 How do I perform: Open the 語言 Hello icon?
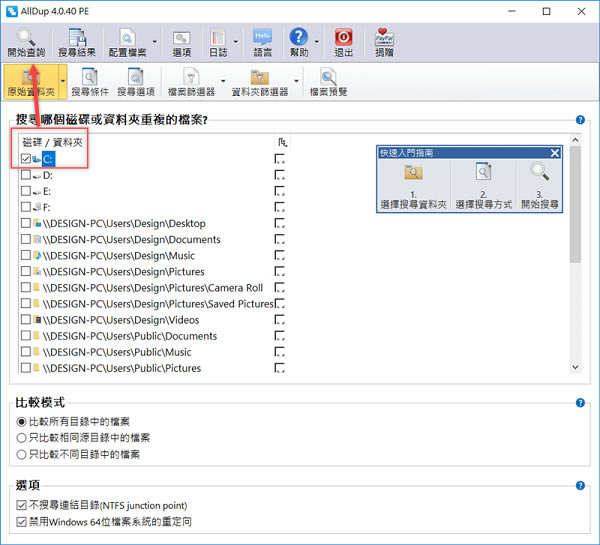[262, 38]
